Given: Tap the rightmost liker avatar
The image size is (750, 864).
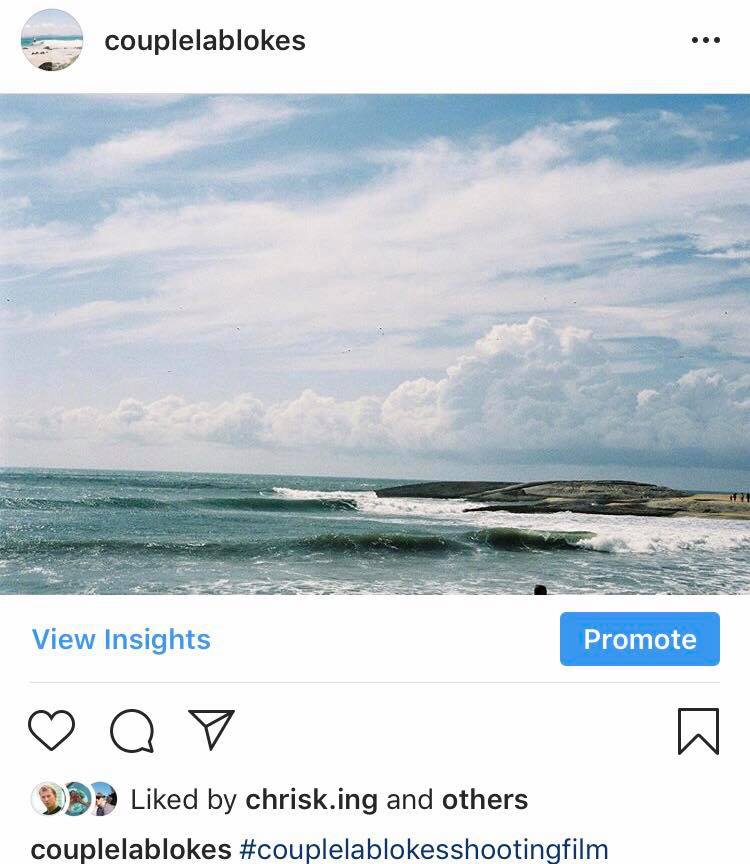Looking at the screenshot, I should [x=103, y=799].
